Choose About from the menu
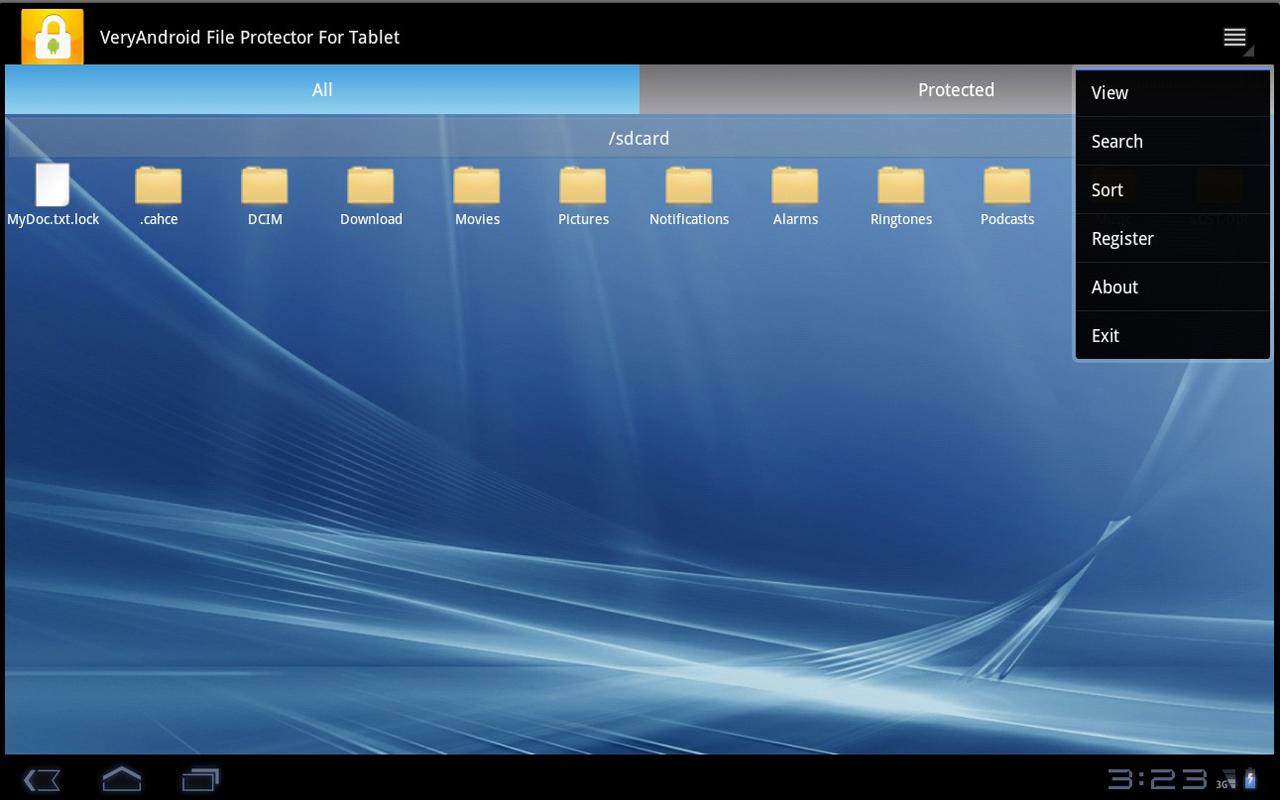The height and width of the screenshot is (800, 1280). (x=1172, y=287)
